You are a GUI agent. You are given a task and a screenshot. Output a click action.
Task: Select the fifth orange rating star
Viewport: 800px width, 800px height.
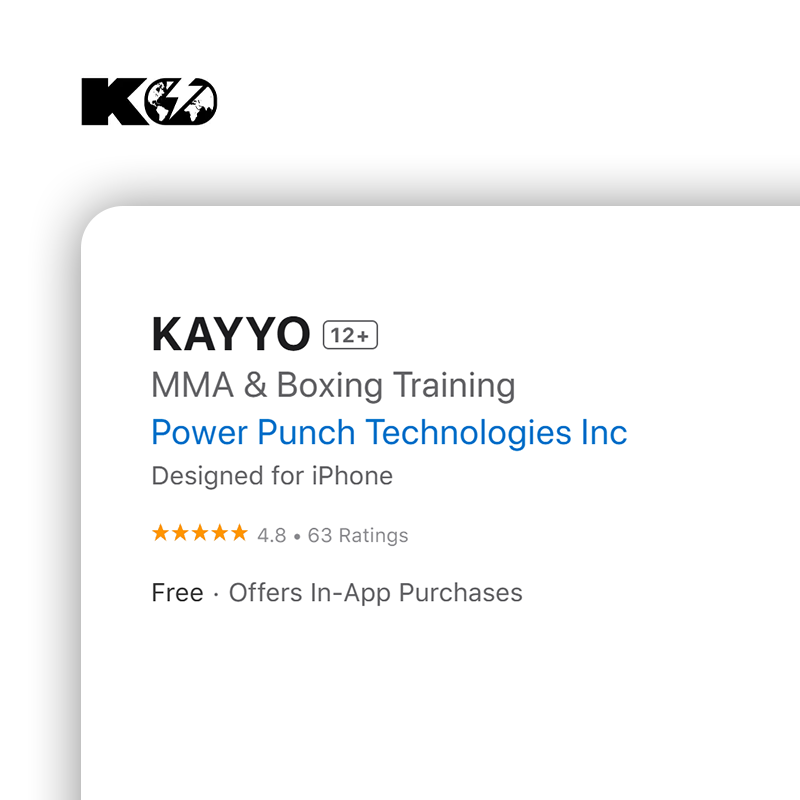click(239, 533)
